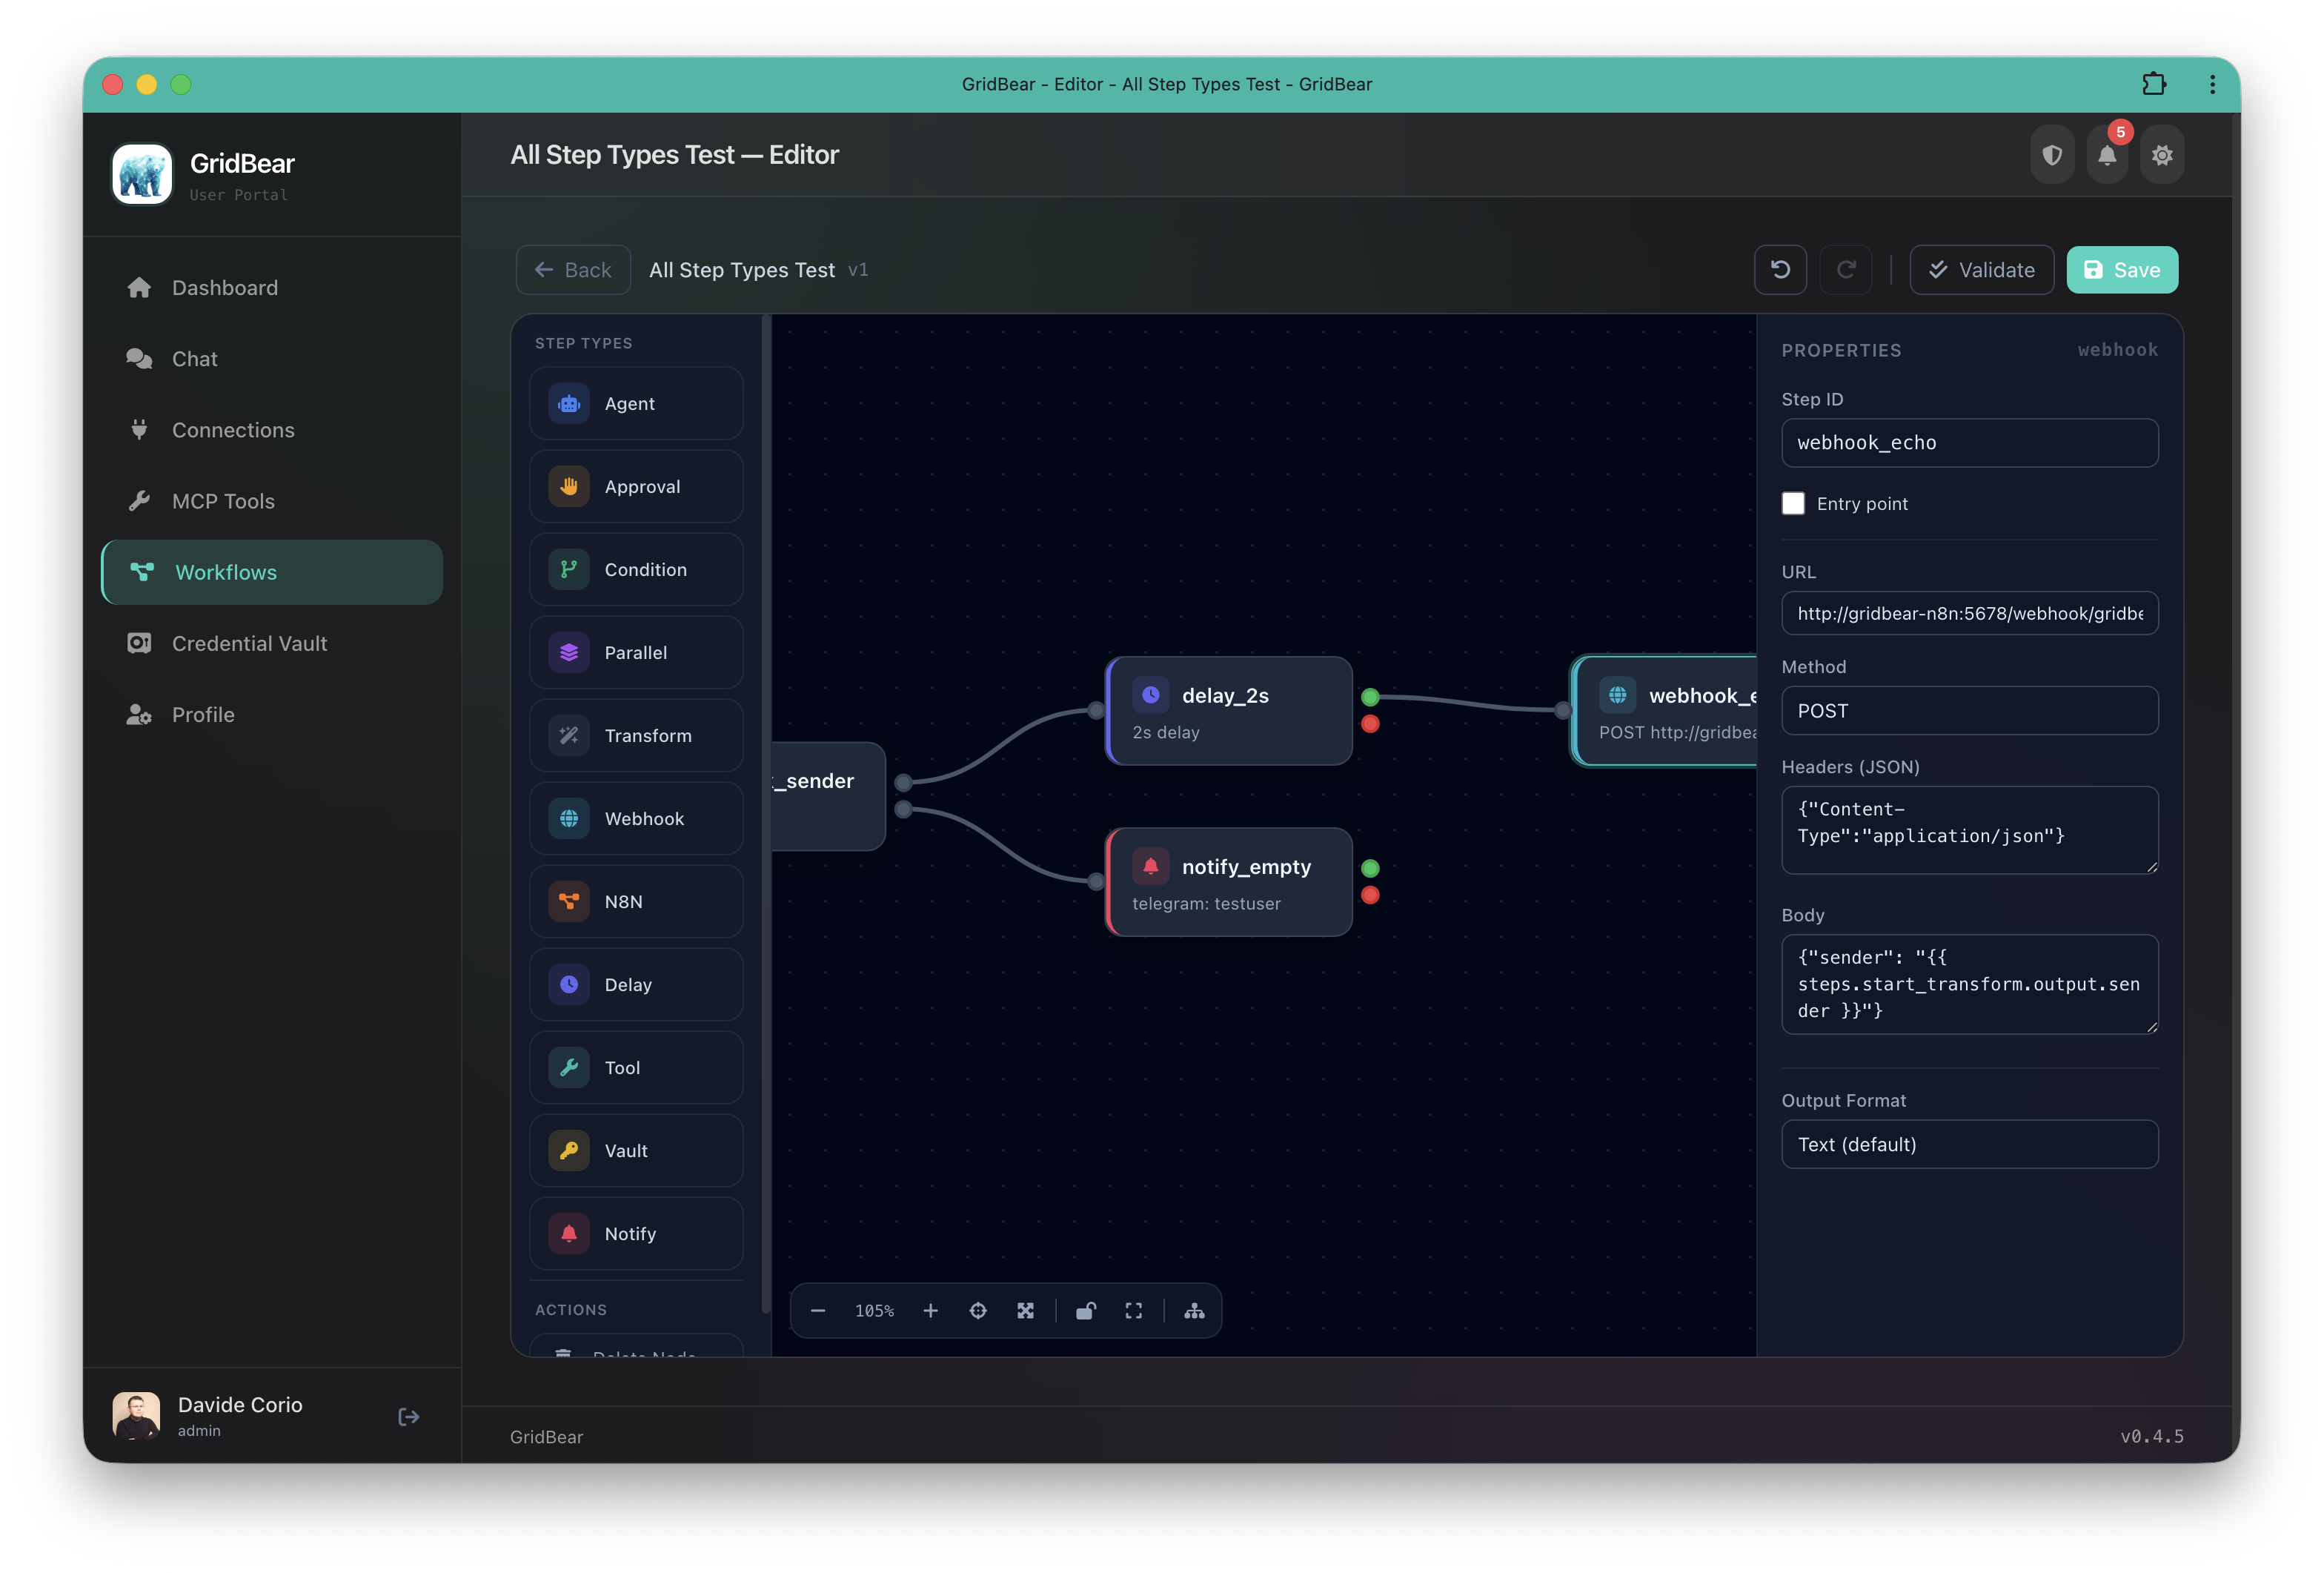The image size is (2324, 1573).
Task: Add an N8N step to the workflow
Action: [x=636, y=901]
